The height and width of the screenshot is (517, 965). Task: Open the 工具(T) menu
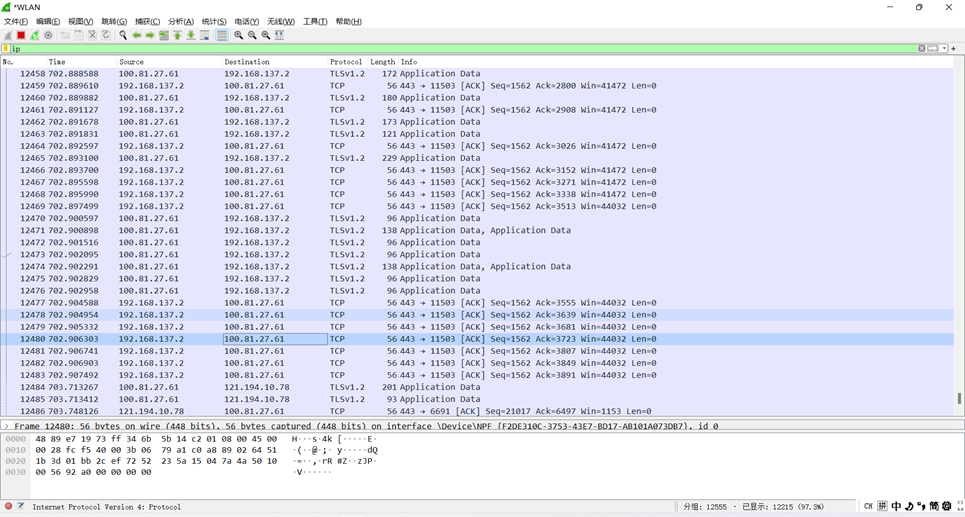coord(315,22)
